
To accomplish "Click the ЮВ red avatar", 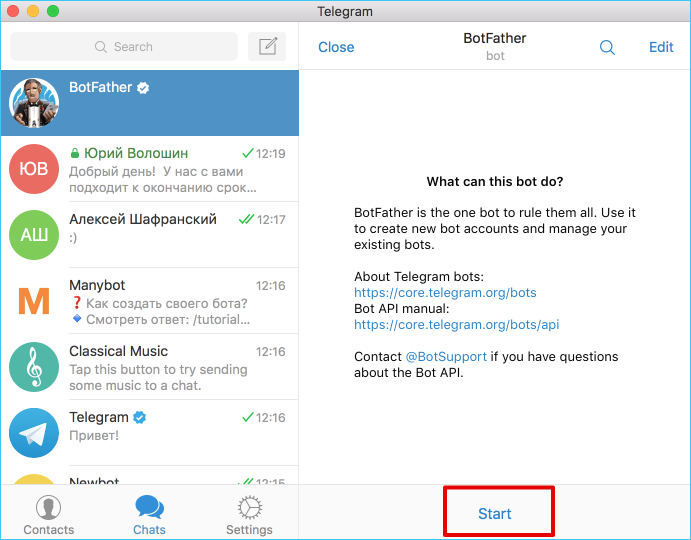I will coord(34,169).
